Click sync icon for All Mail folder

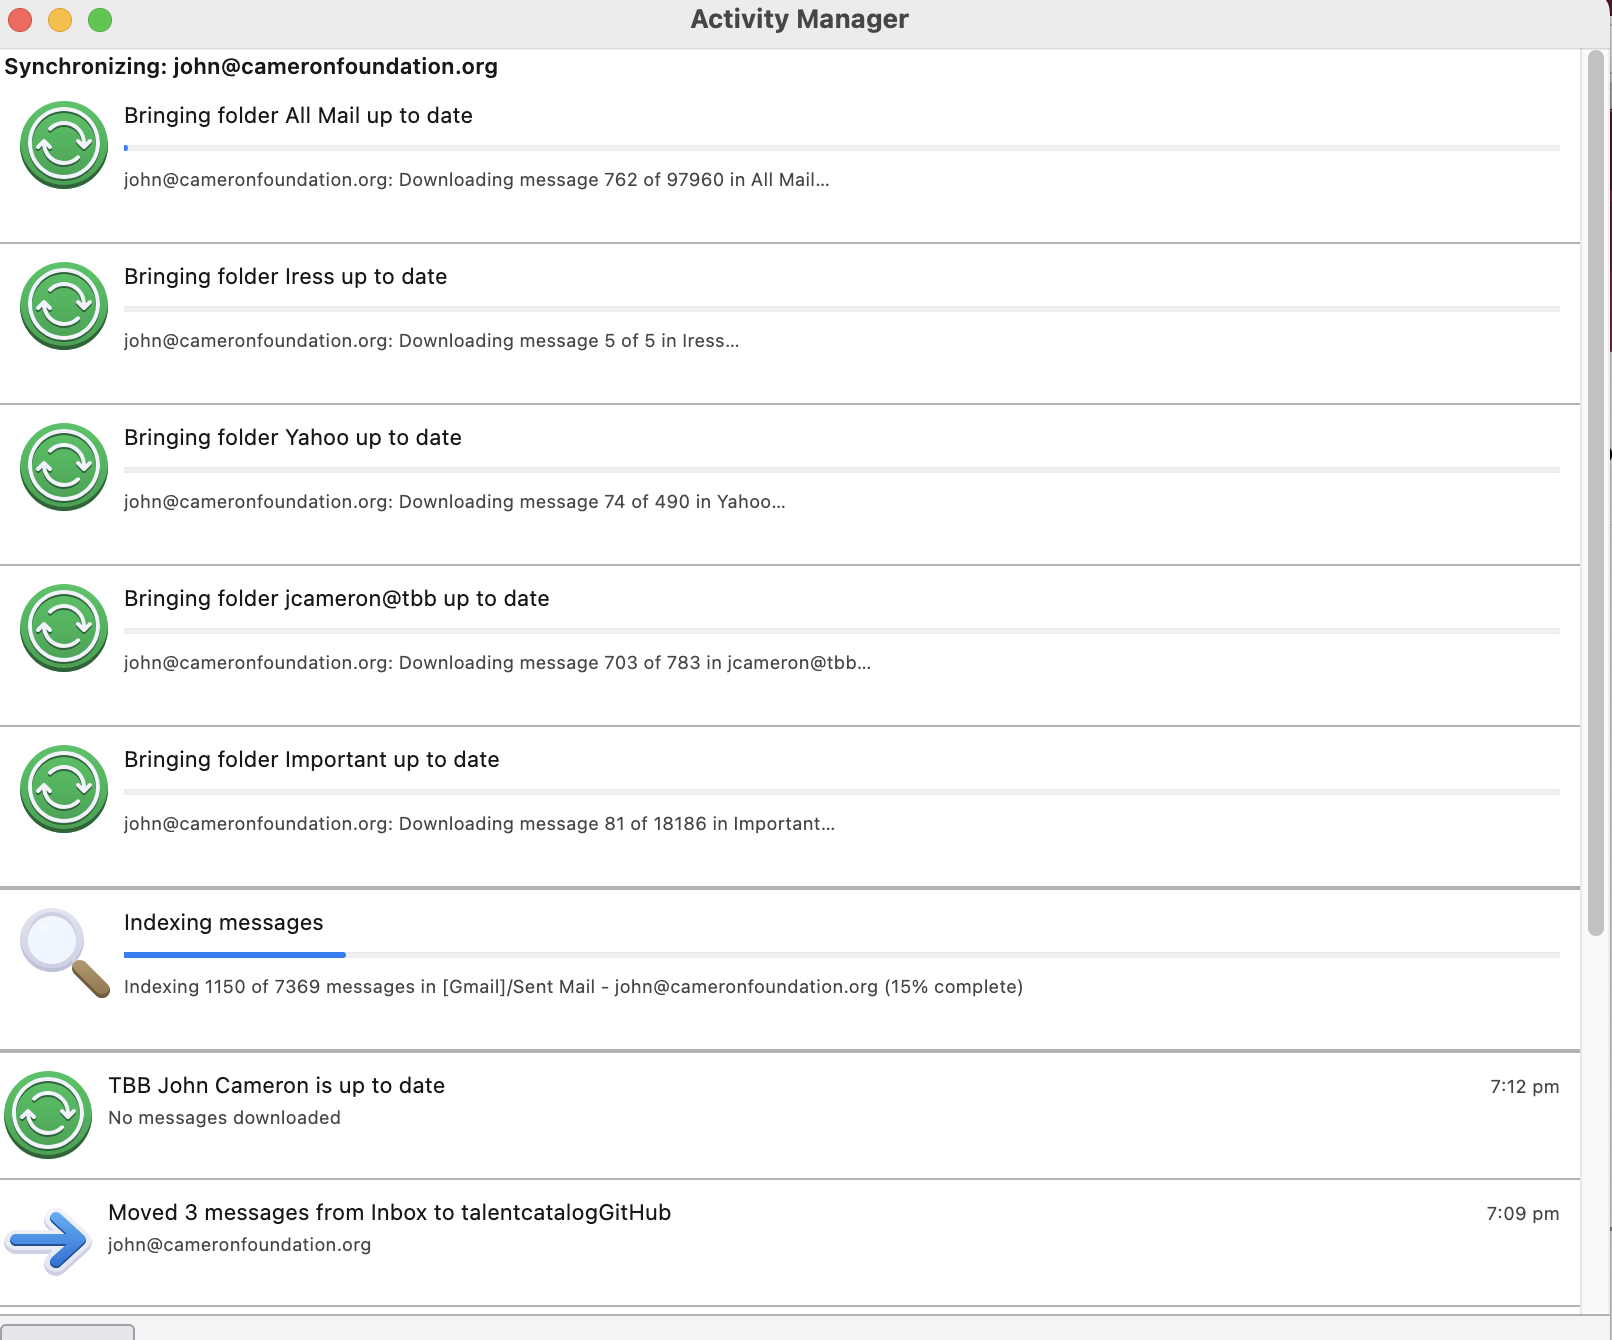point(64,145)
